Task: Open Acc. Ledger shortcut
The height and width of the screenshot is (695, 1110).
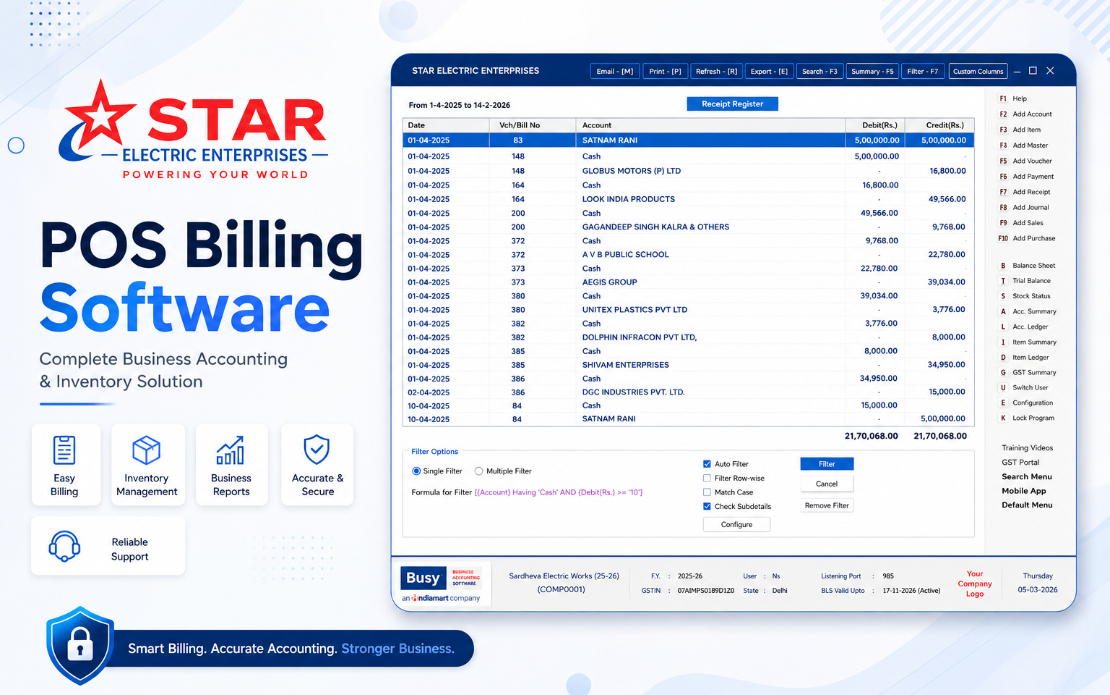Action: tap(1024, 327)
